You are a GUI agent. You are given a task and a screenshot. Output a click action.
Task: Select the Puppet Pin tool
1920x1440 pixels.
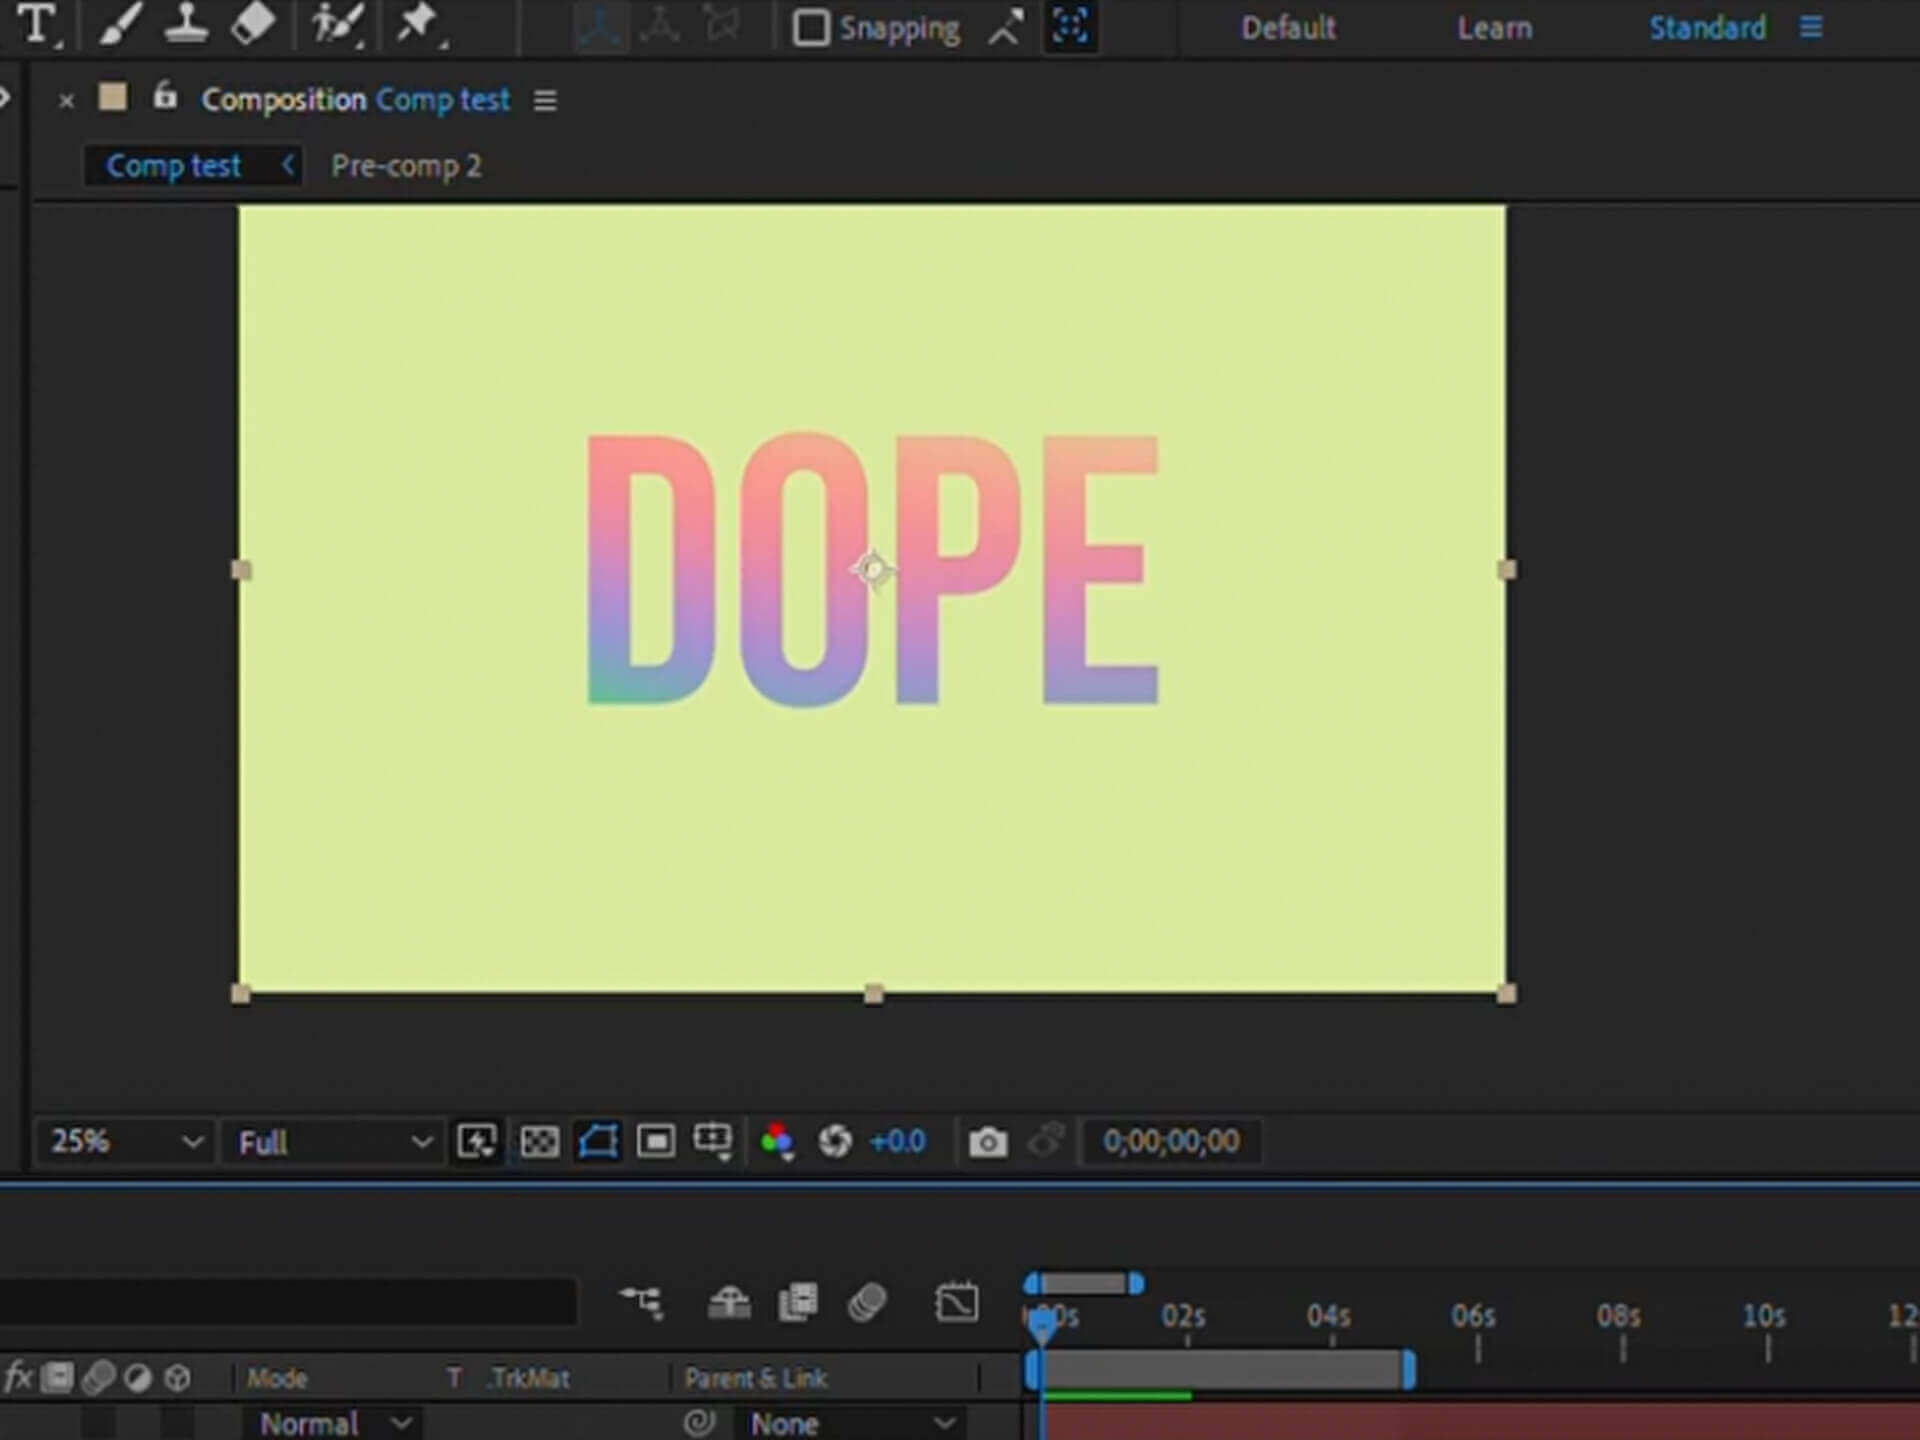coord(418,25)
